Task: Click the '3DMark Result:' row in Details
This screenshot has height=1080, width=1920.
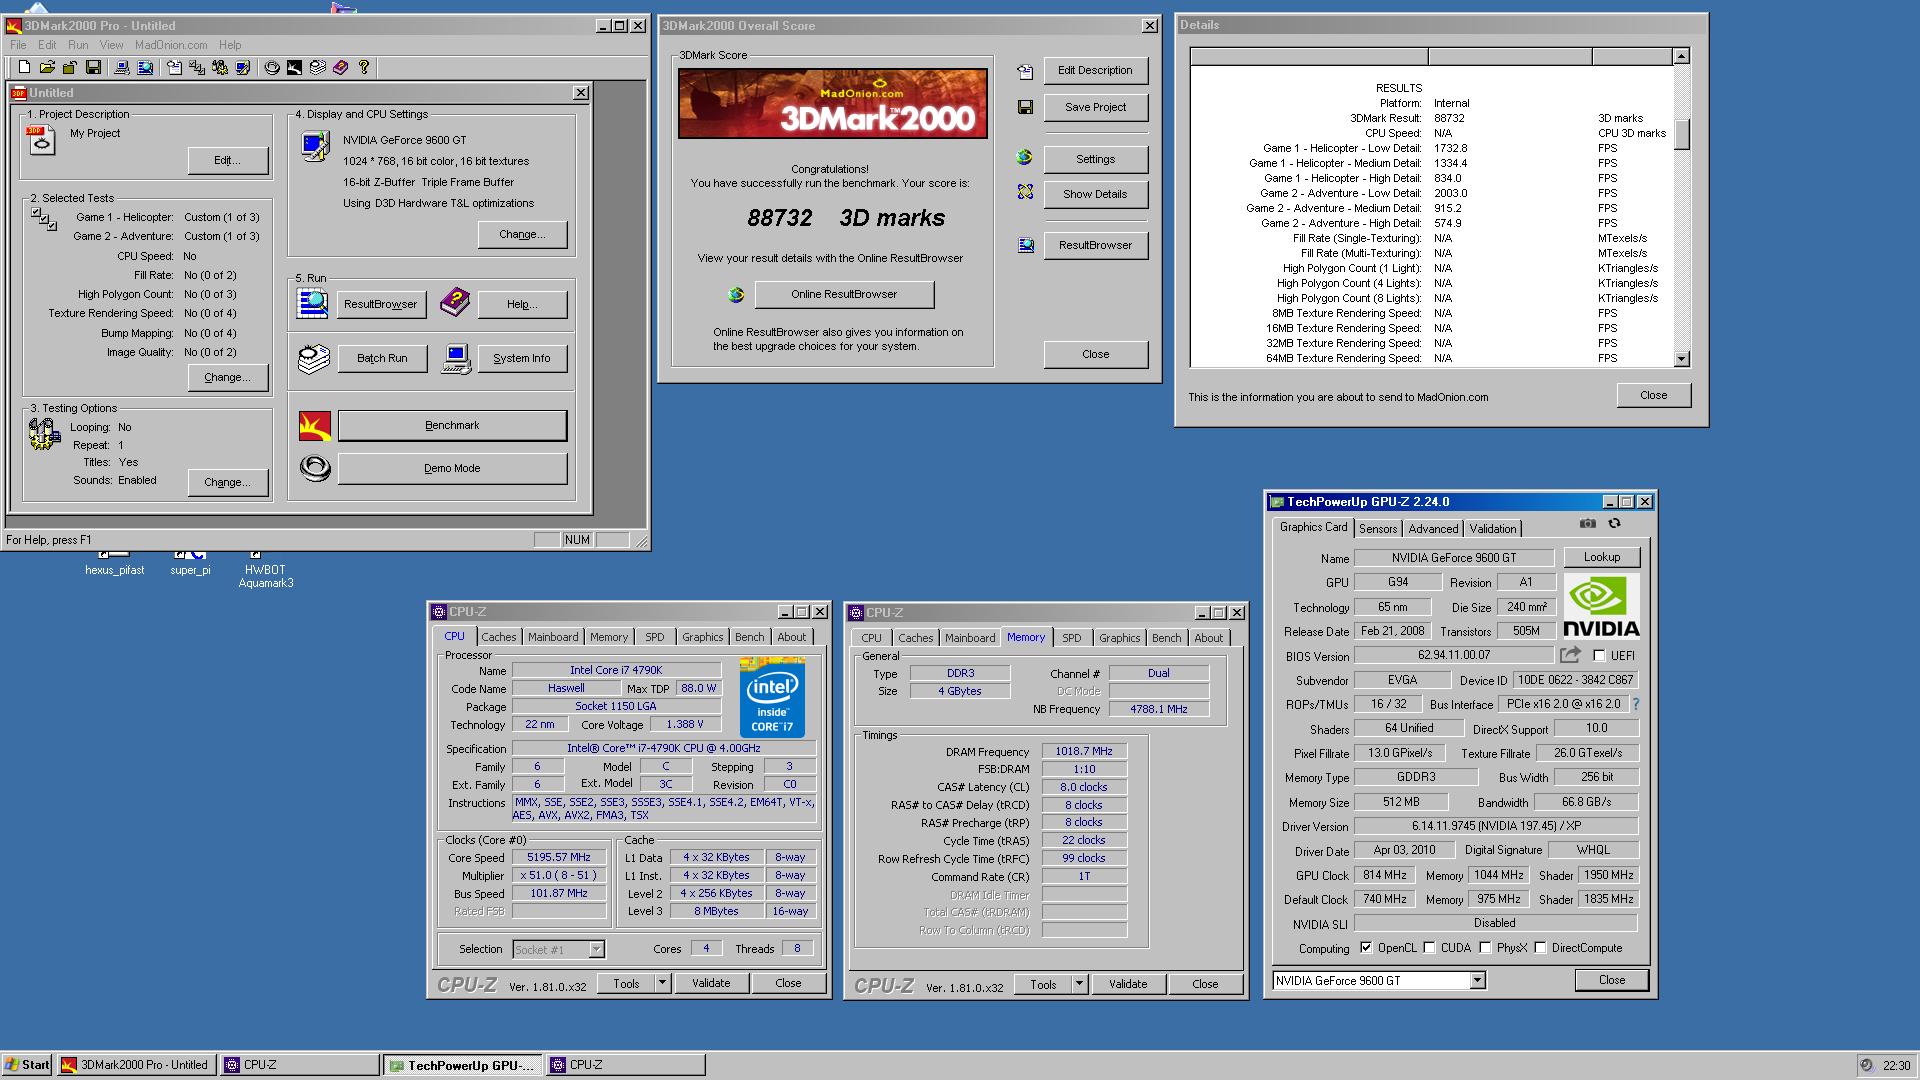Action: click(1432, 118)
